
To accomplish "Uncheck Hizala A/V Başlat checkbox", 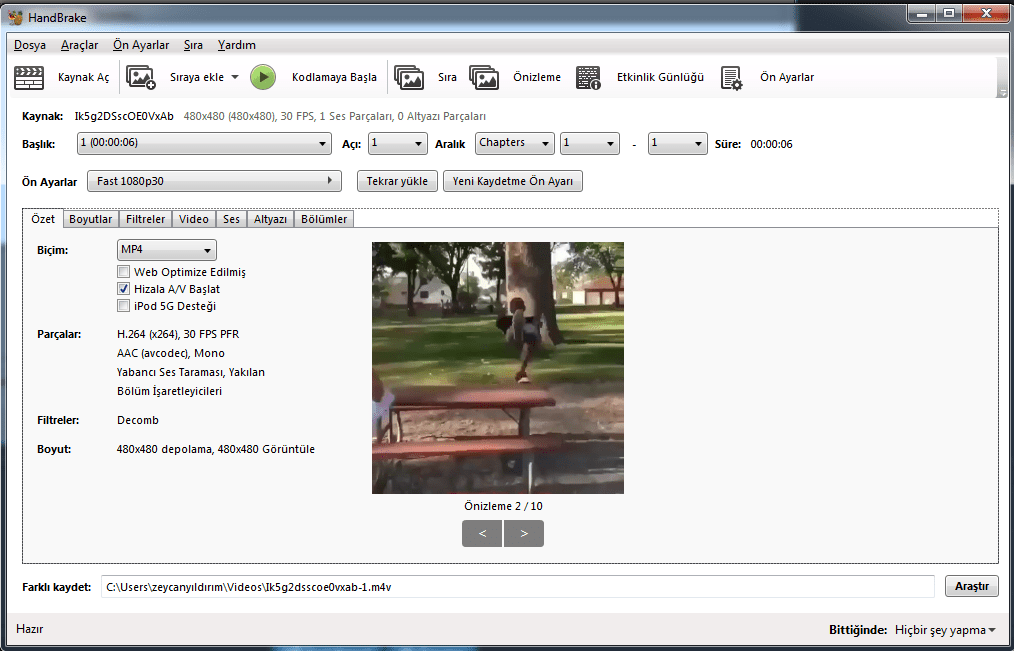I will 124,289.
